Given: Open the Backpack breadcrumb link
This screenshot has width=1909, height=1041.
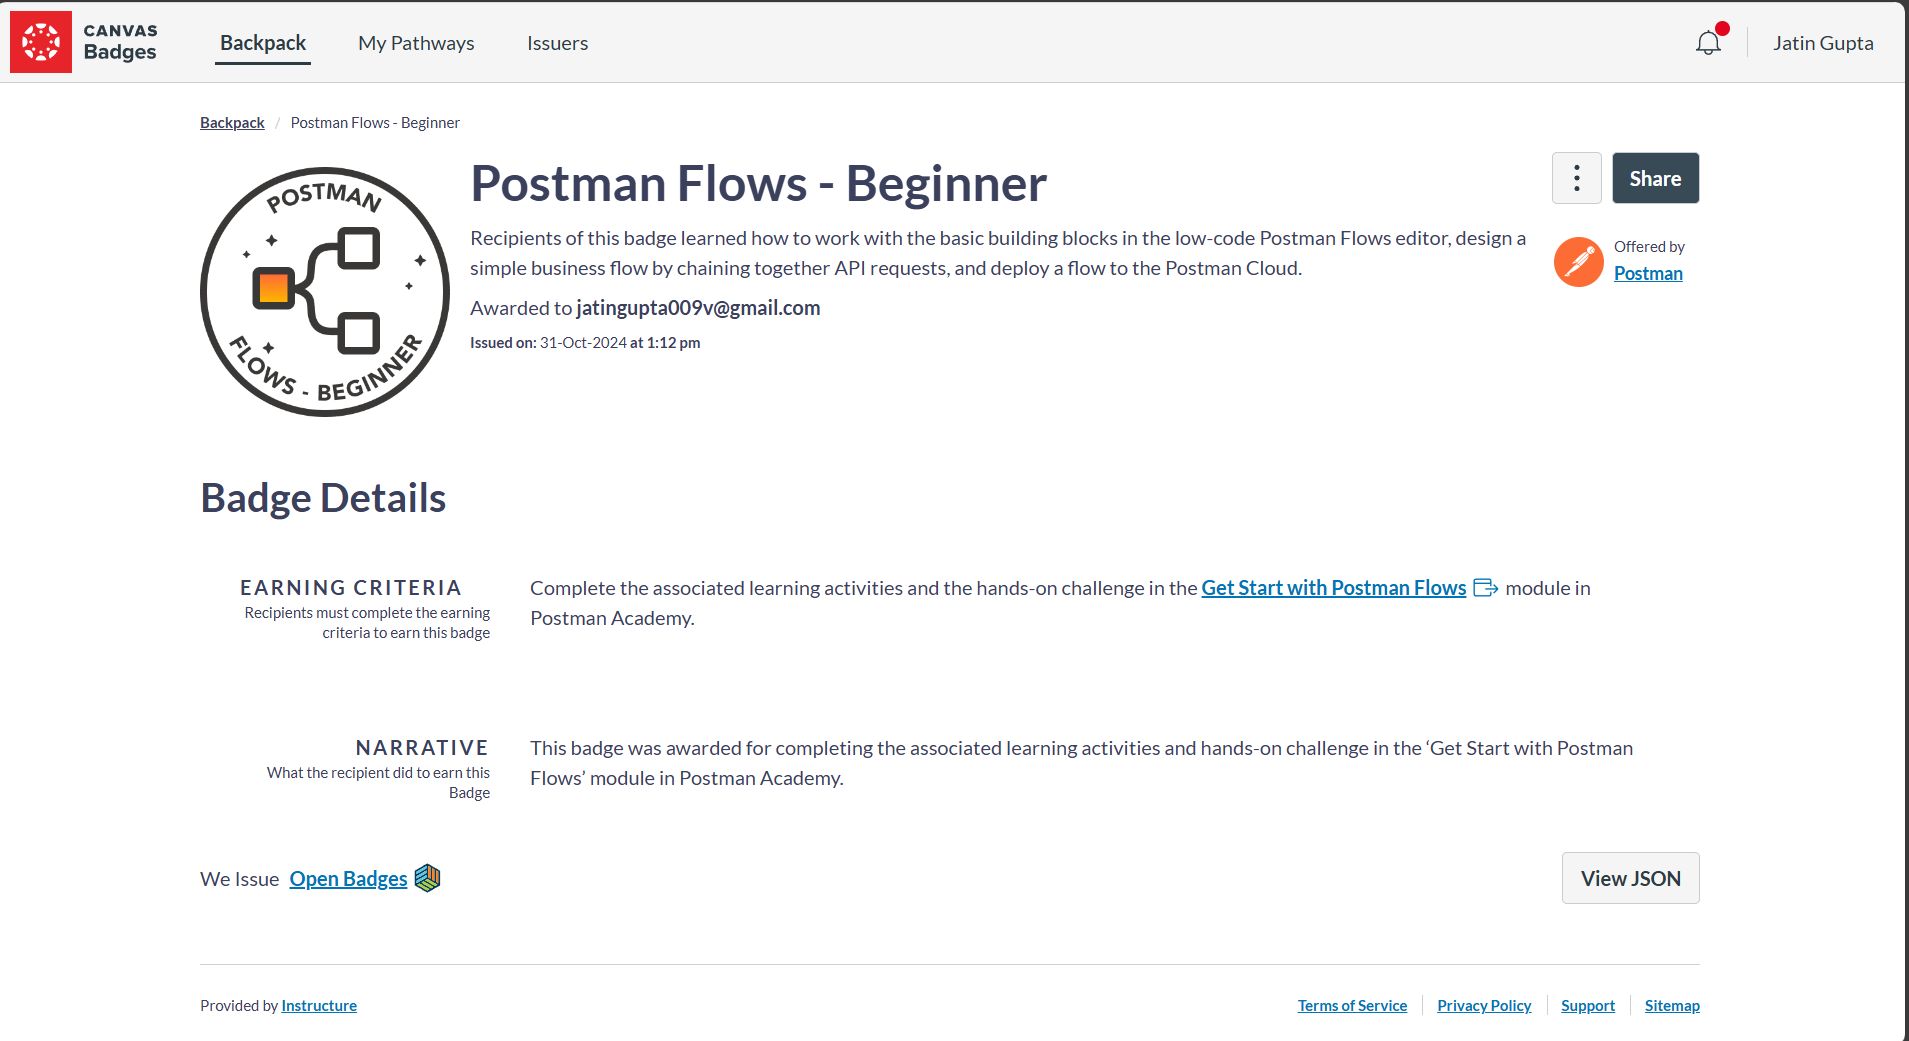Looking at the screenshot, I should (x=231, y=122).
